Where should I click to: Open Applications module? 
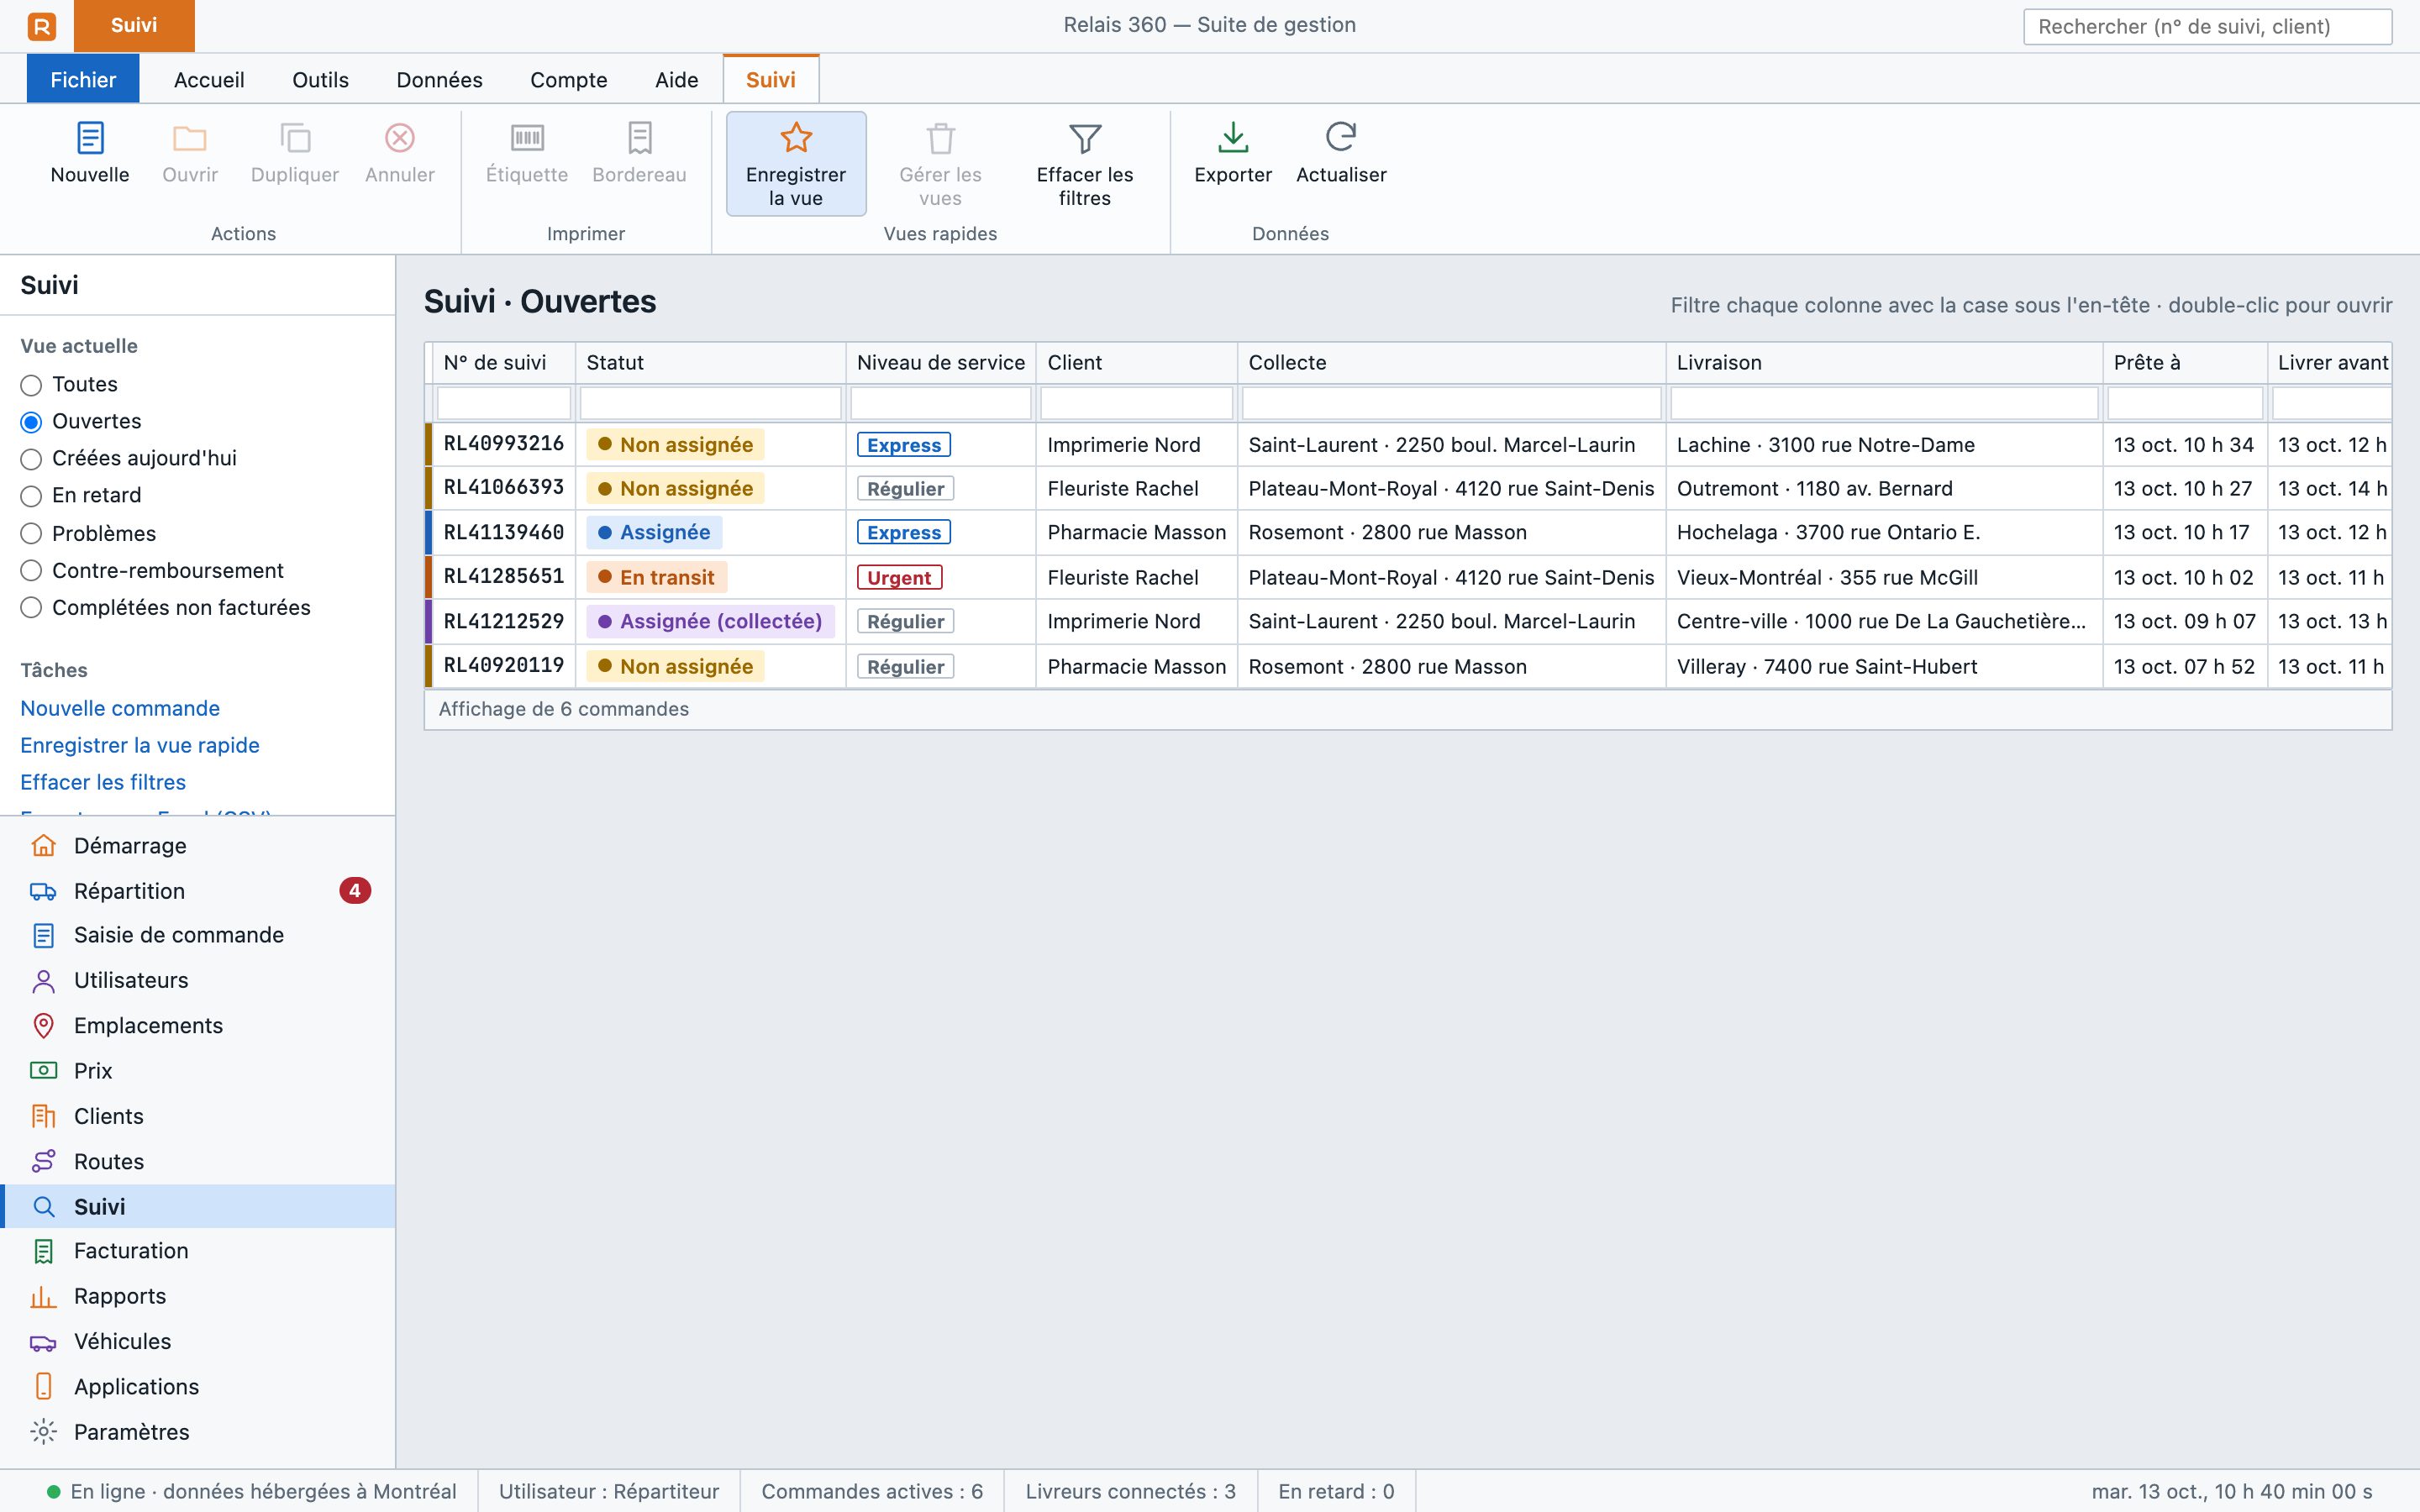(x=198, y=1387)
